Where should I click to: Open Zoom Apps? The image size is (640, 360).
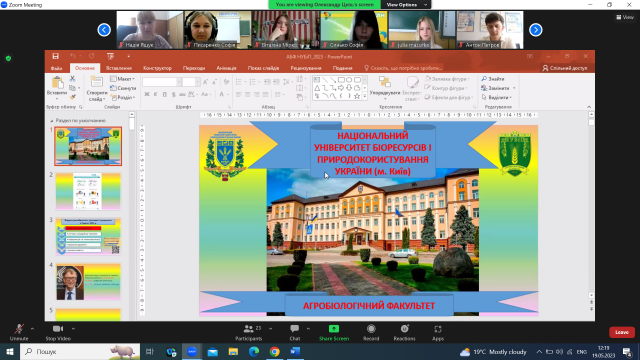438,332
